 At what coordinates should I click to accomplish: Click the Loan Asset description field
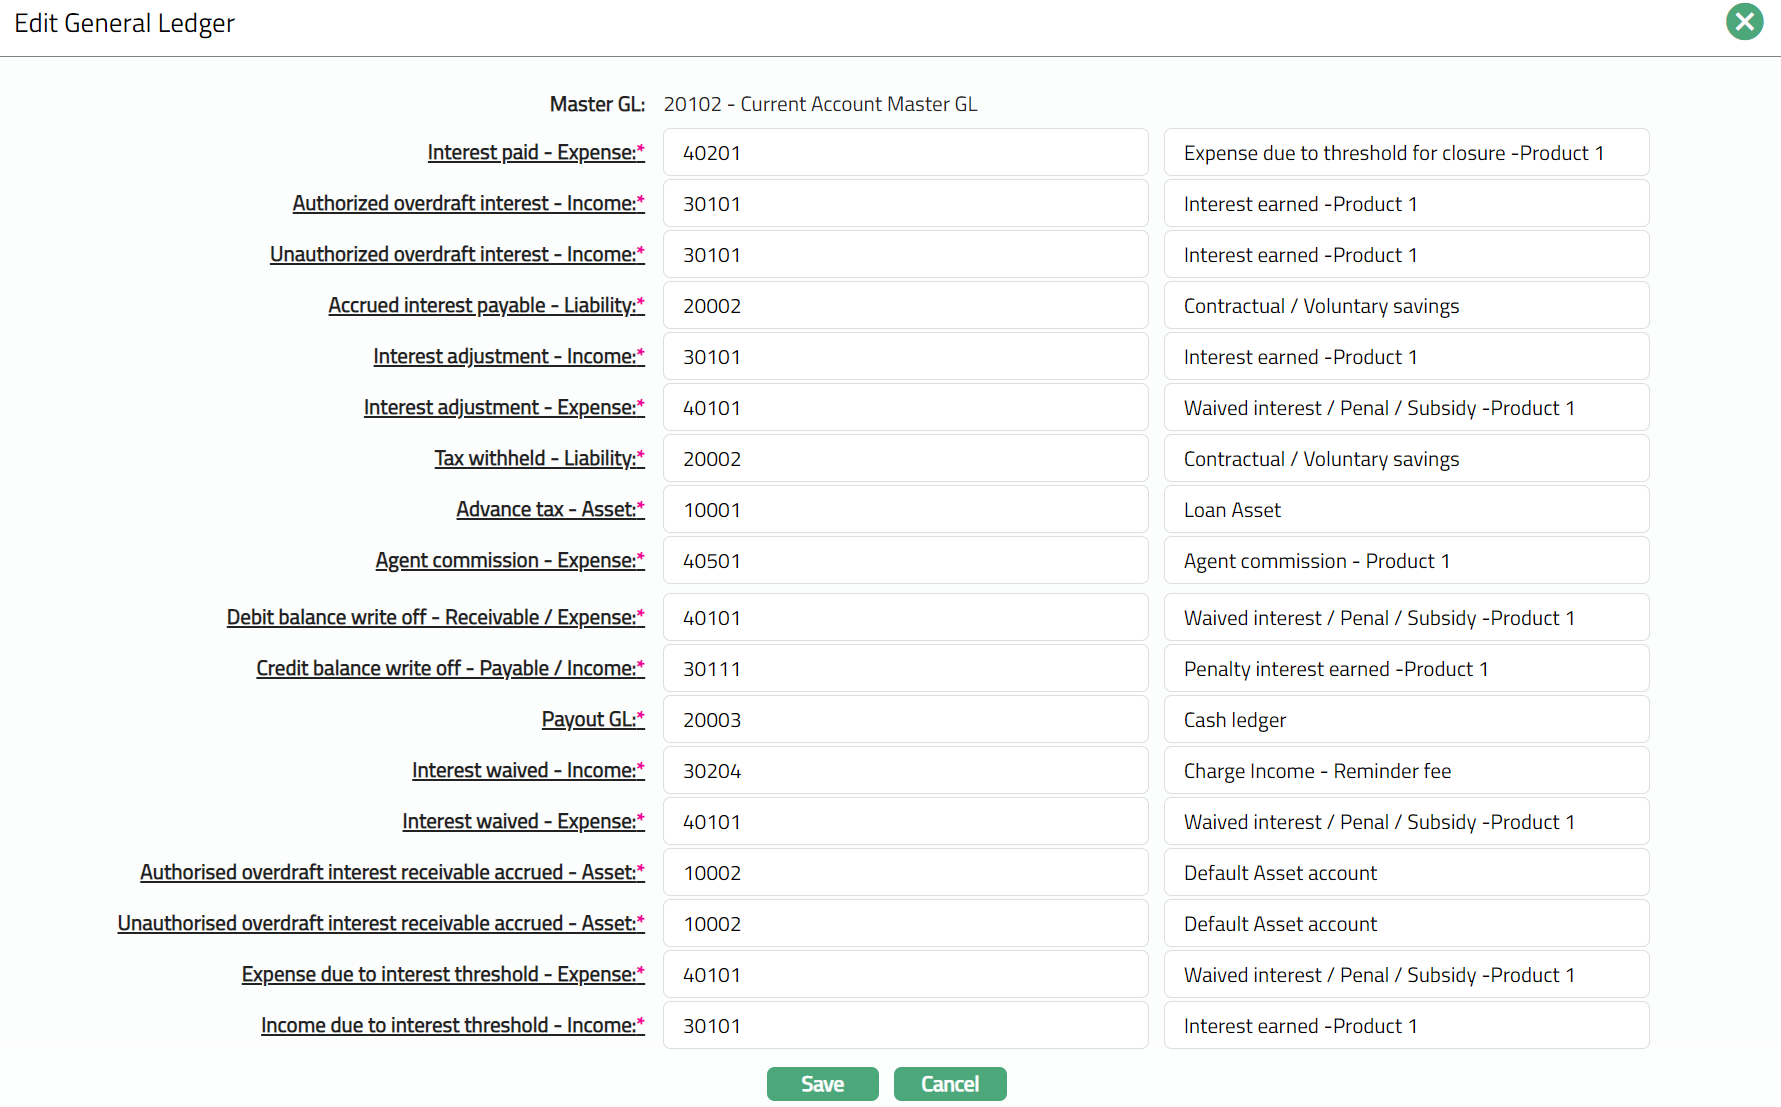point(1405,510)
